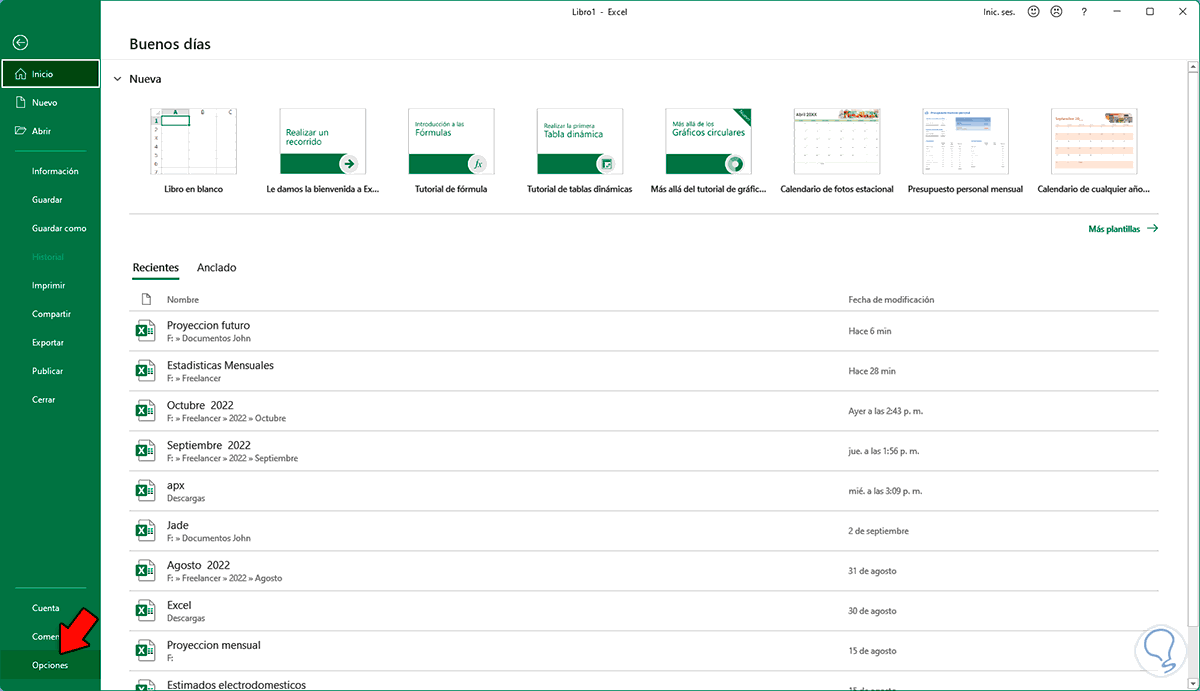The width and height of the screenshot is (1200, 691).
Task: Create Libro en blanco workbook
Action: click(194, 150)
